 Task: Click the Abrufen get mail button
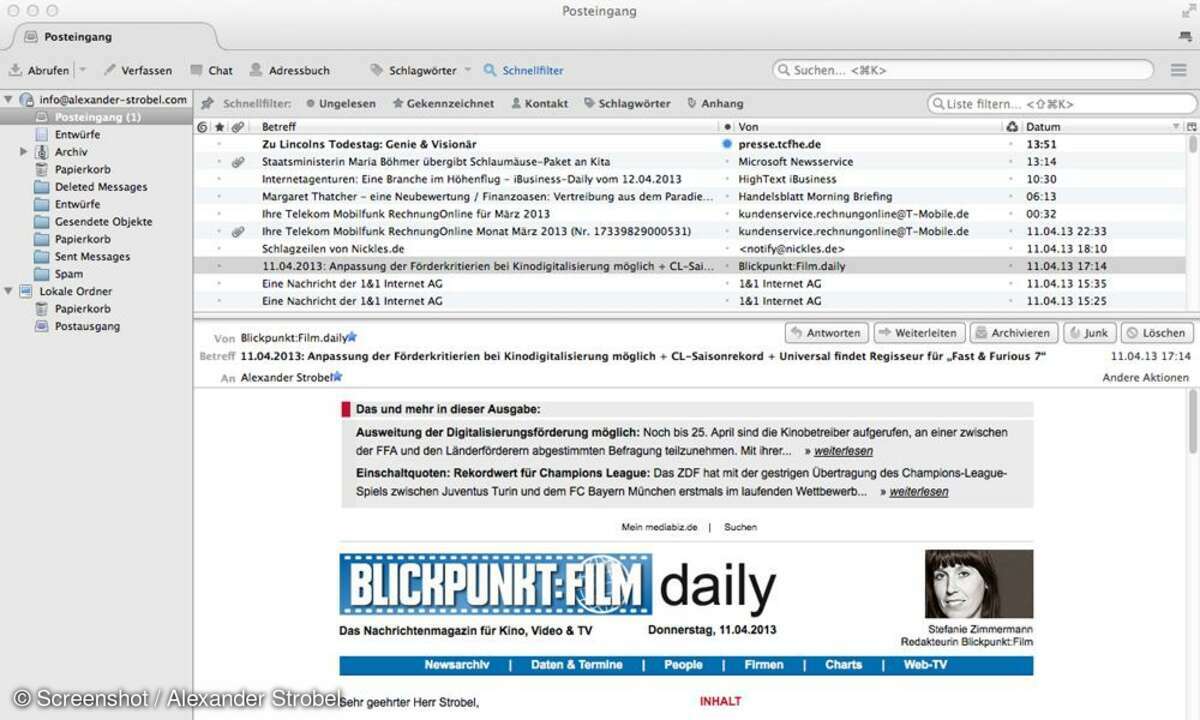[x=40, y=70]
